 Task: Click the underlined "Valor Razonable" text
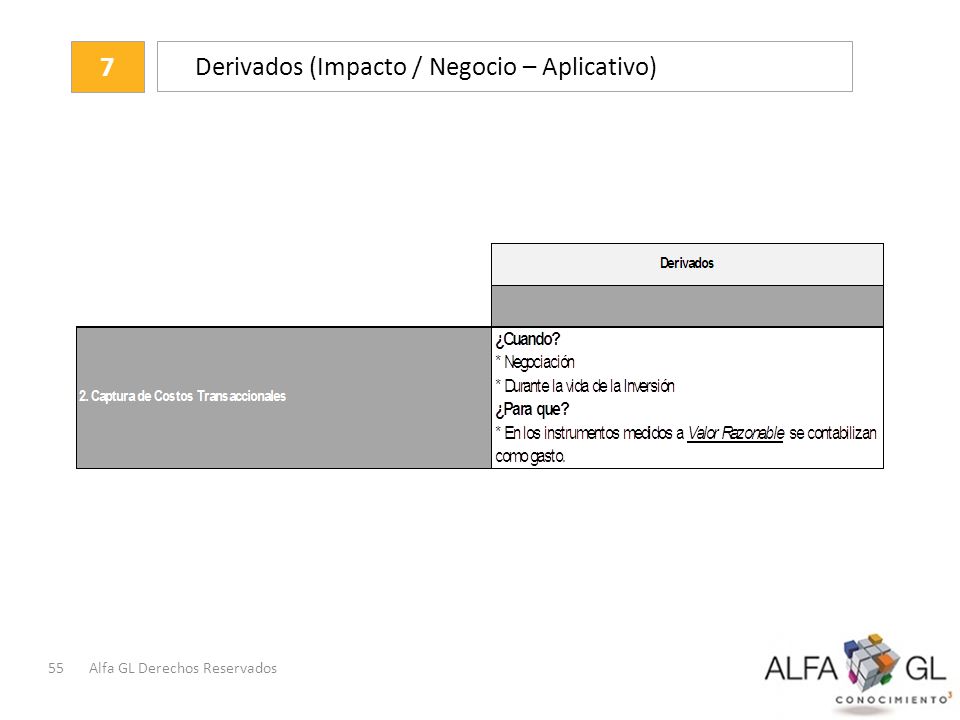pyautogui.click(x=735, y=433)
